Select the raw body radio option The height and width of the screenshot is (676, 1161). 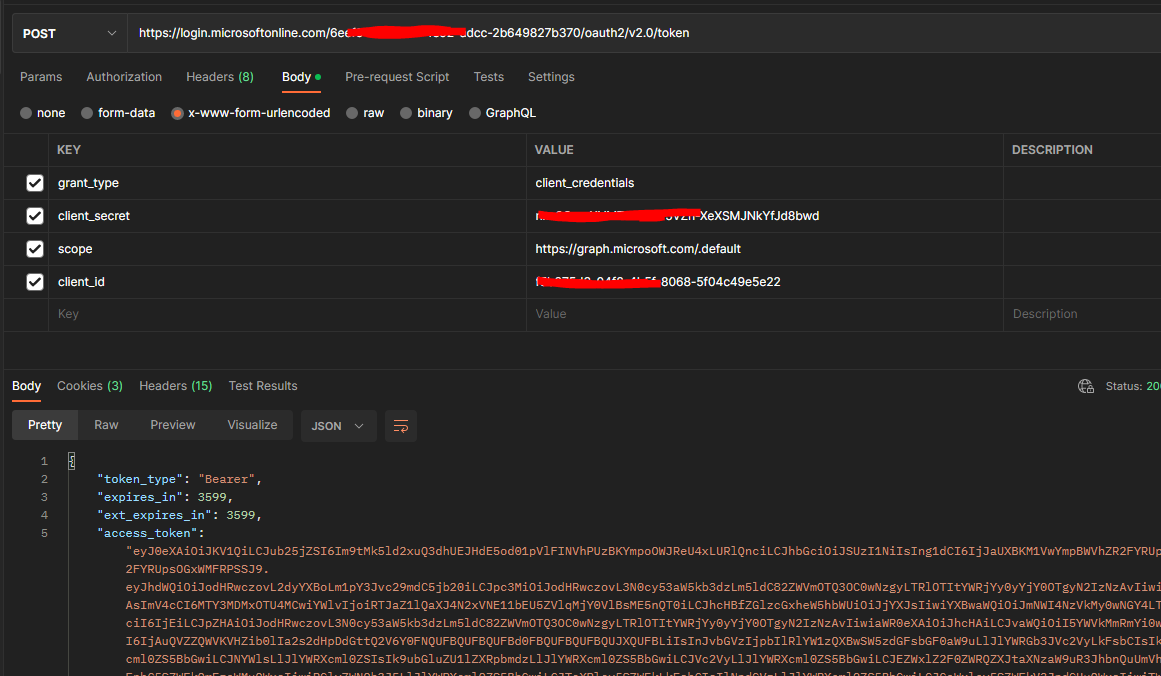[352, 113]
